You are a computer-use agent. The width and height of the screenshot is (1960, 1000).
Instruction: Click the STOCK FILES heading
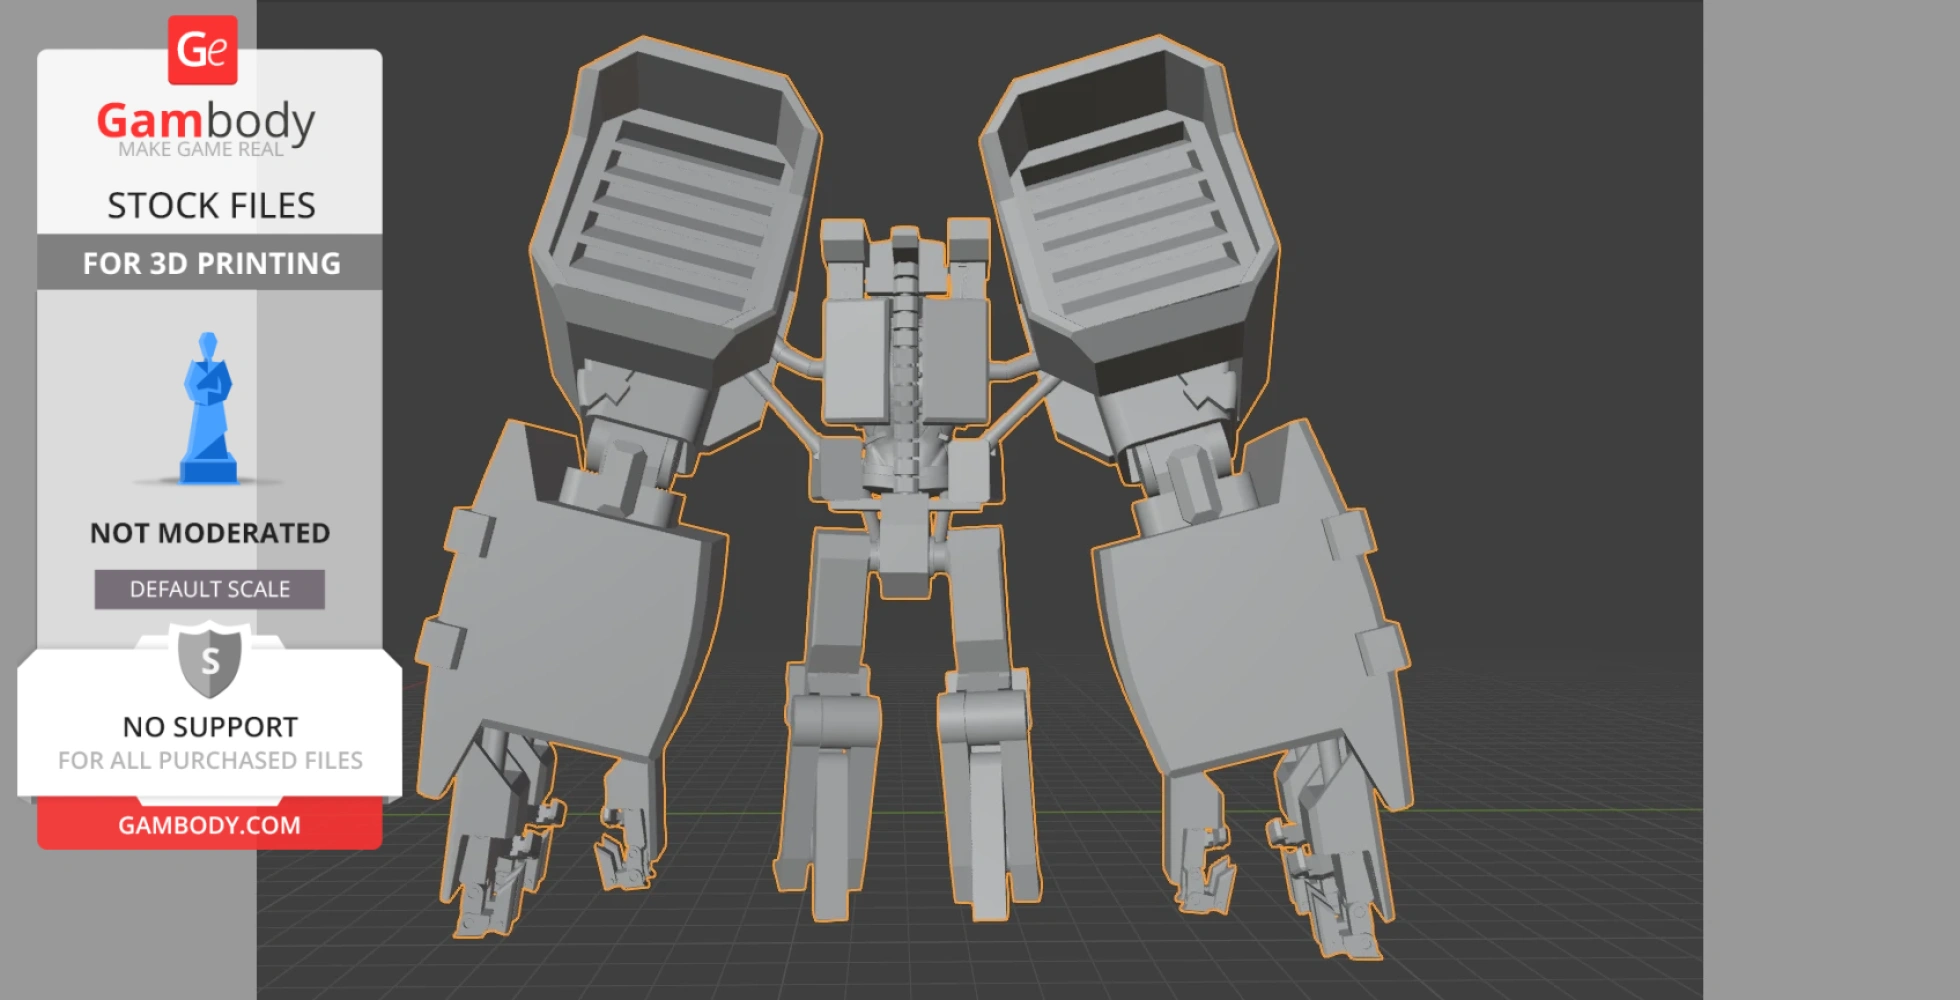pos(211,205)
